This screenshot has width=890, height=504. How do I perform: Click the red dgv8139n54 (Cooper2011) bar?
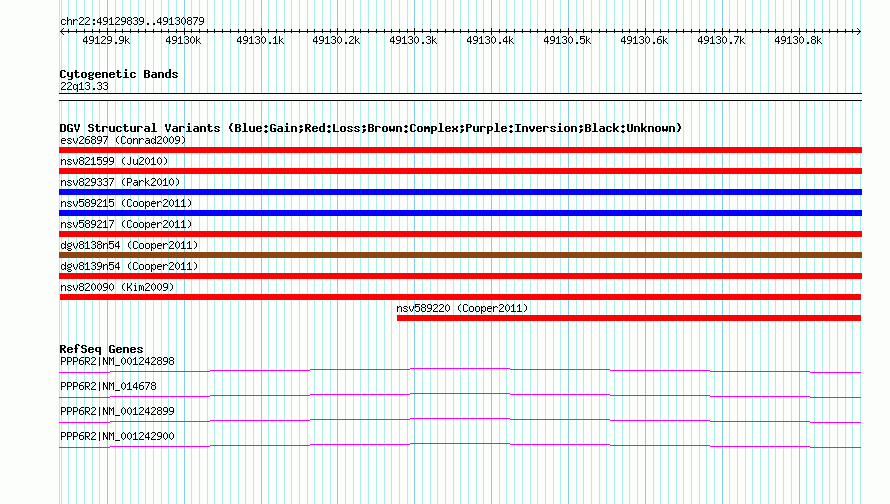460,276
